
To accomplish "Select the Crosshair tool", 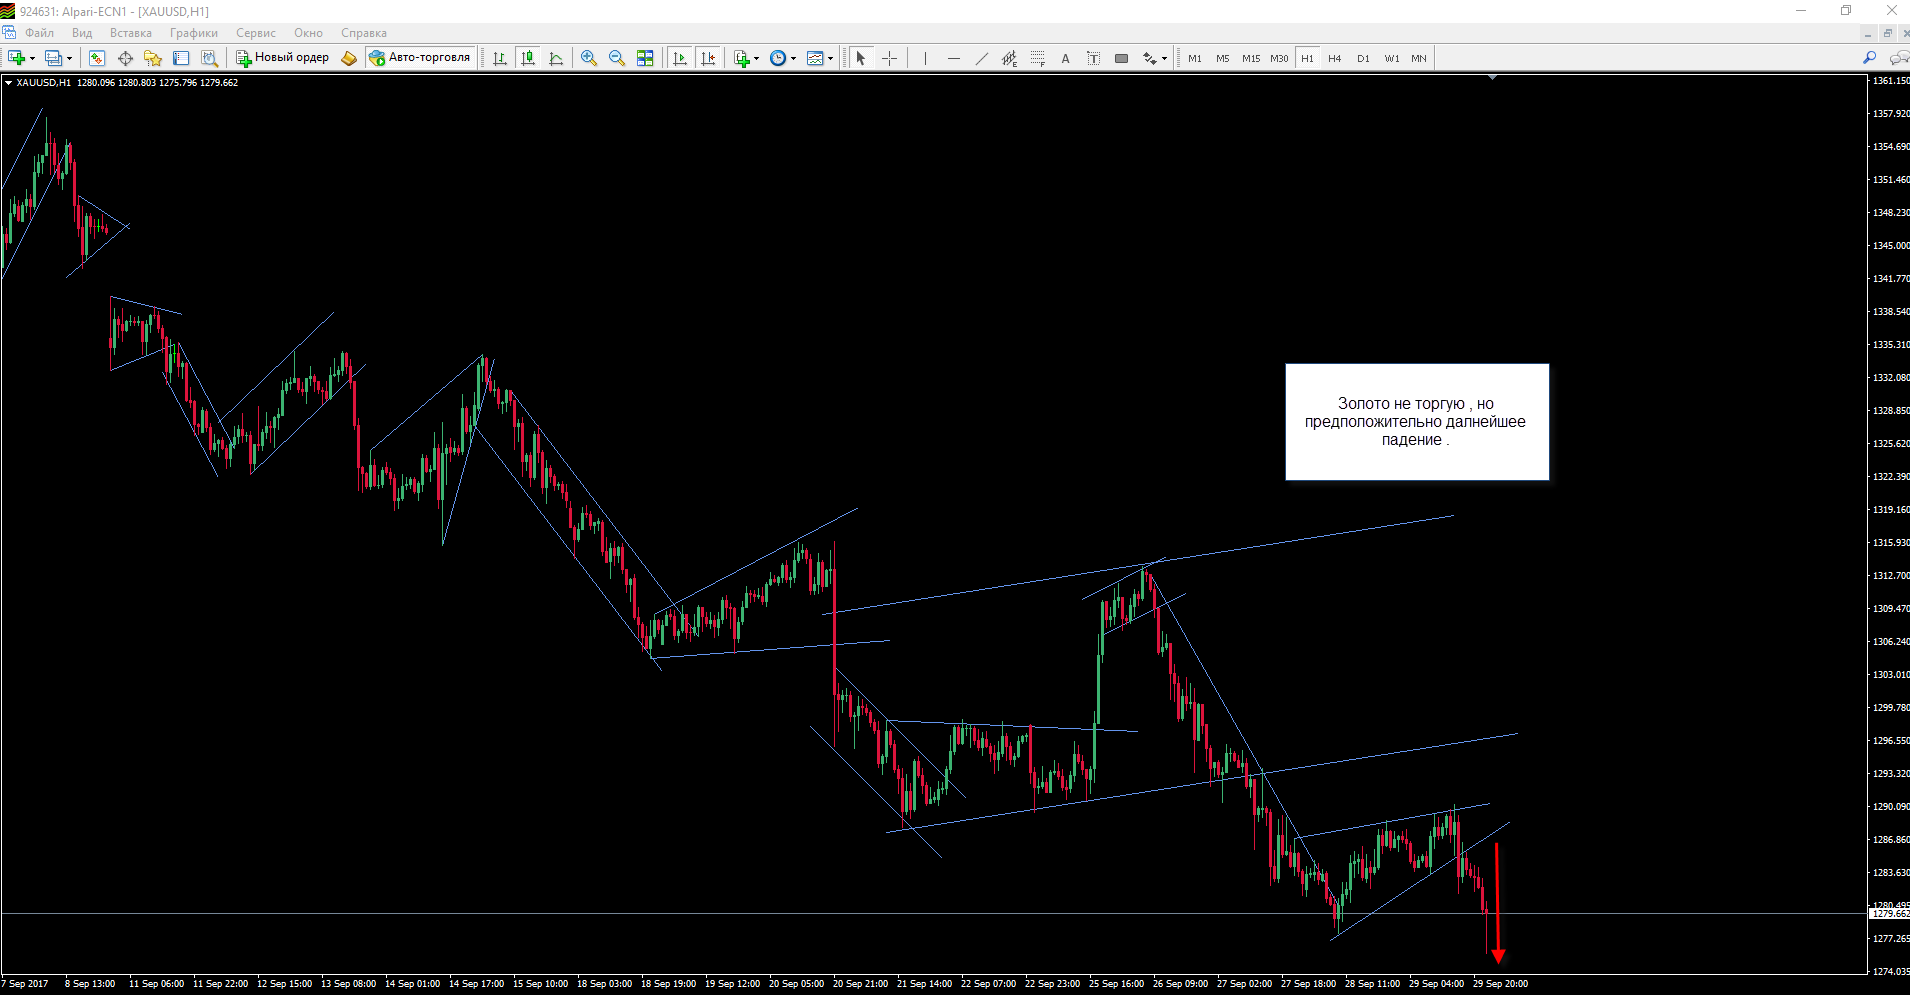I will coord(889,58).
